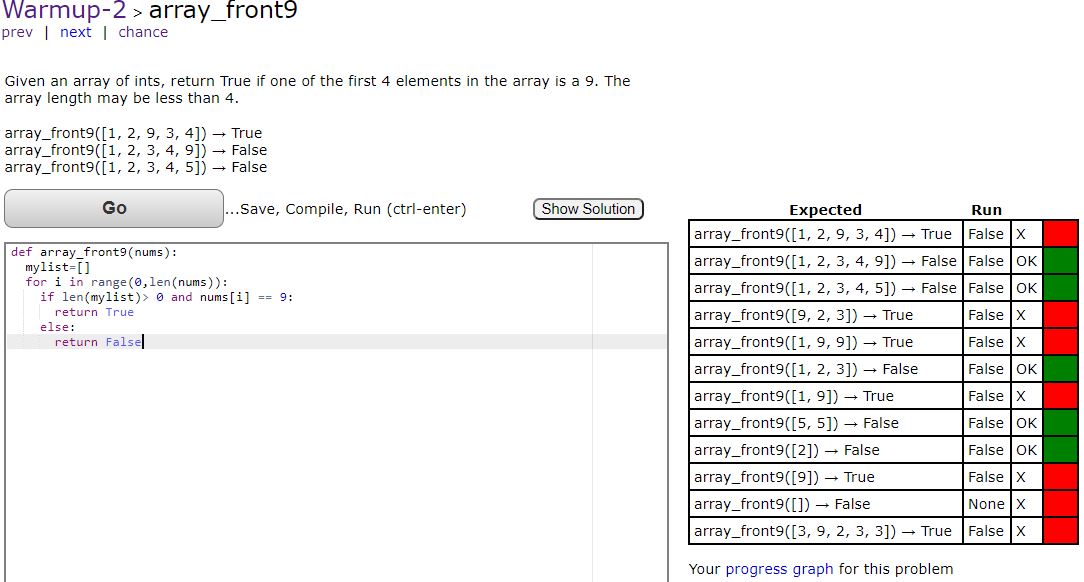
Task: Select the array_front9 title heading
Action: pos(223,10)
